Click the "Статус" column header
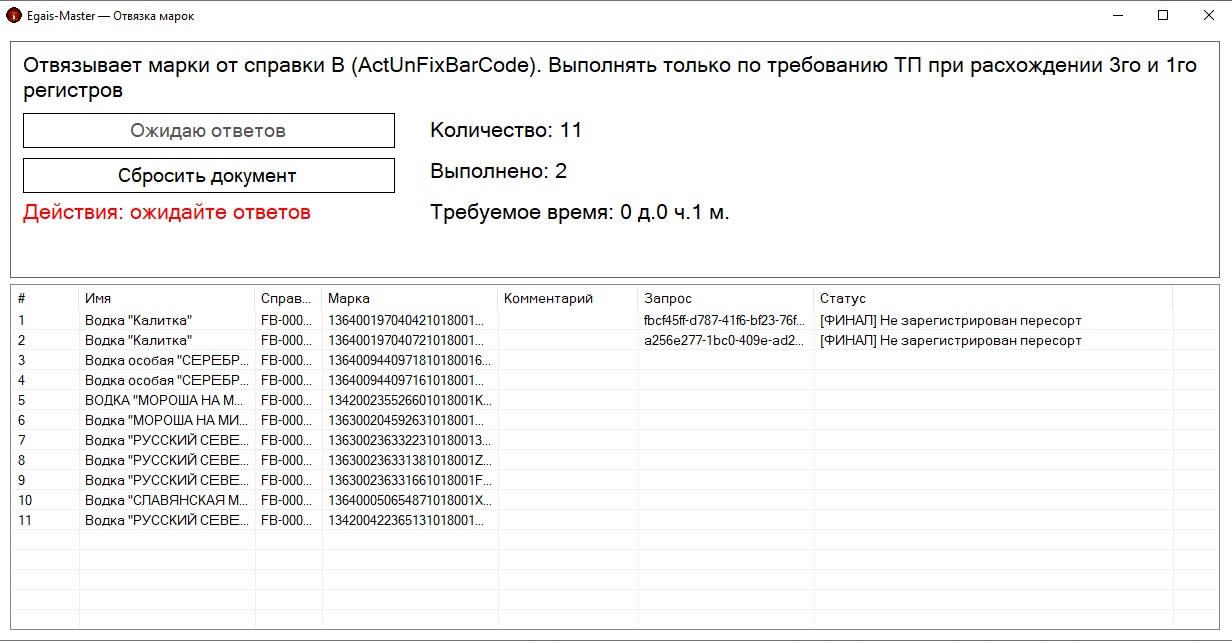This screenshot has width=1232, height=641. (x=990, y=298)
